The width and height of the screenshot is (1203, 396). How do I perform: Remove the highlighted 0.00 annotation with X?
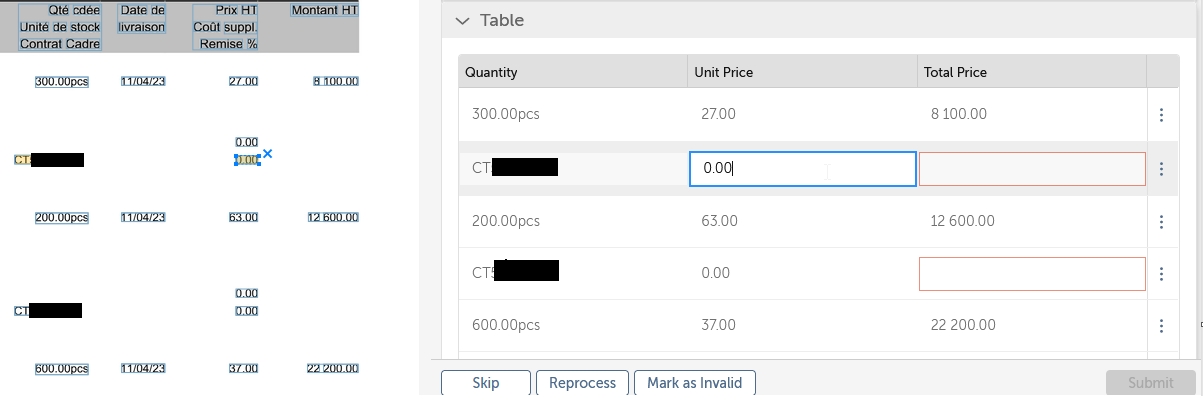(267, 154)
